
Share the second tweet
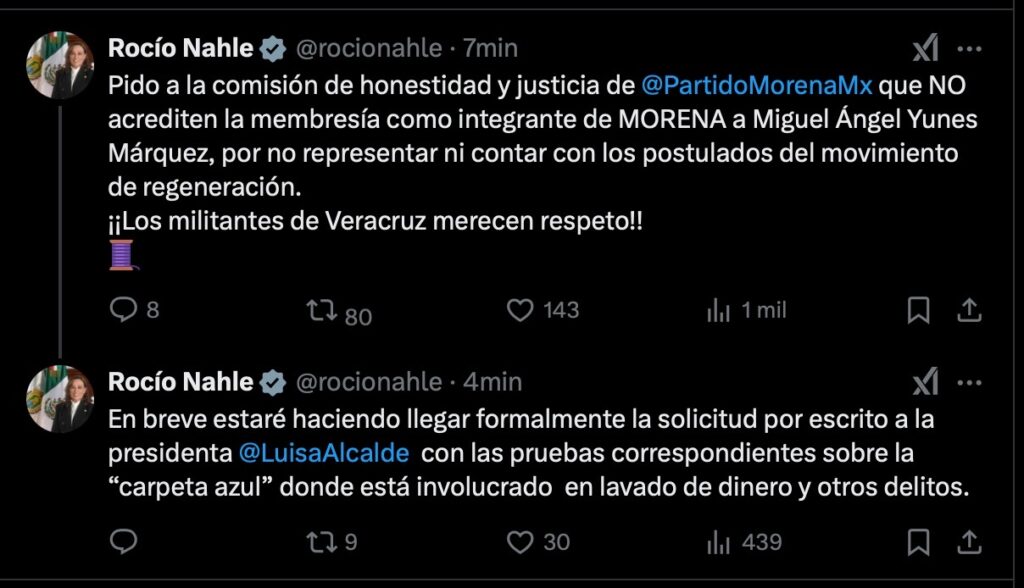pyautogui.click(x=968, y=542)
